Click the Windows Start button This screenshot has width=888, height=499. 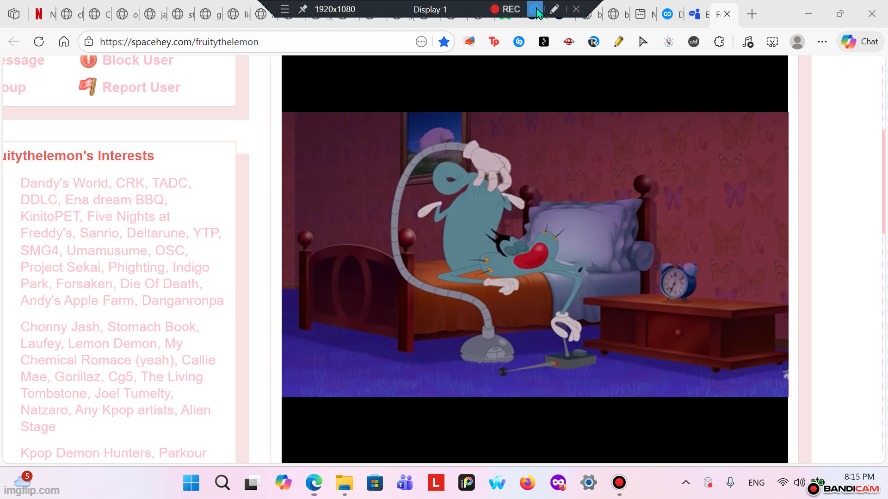(x=192, y=483)
